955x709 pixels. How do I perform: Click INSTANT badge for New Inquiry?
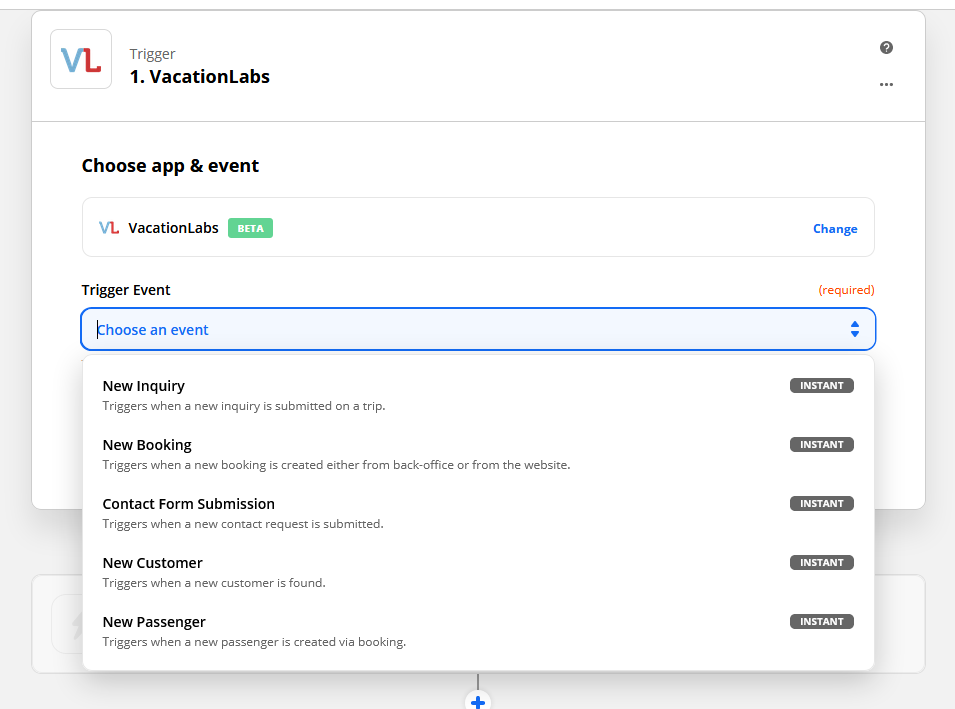tap(822, 386)
